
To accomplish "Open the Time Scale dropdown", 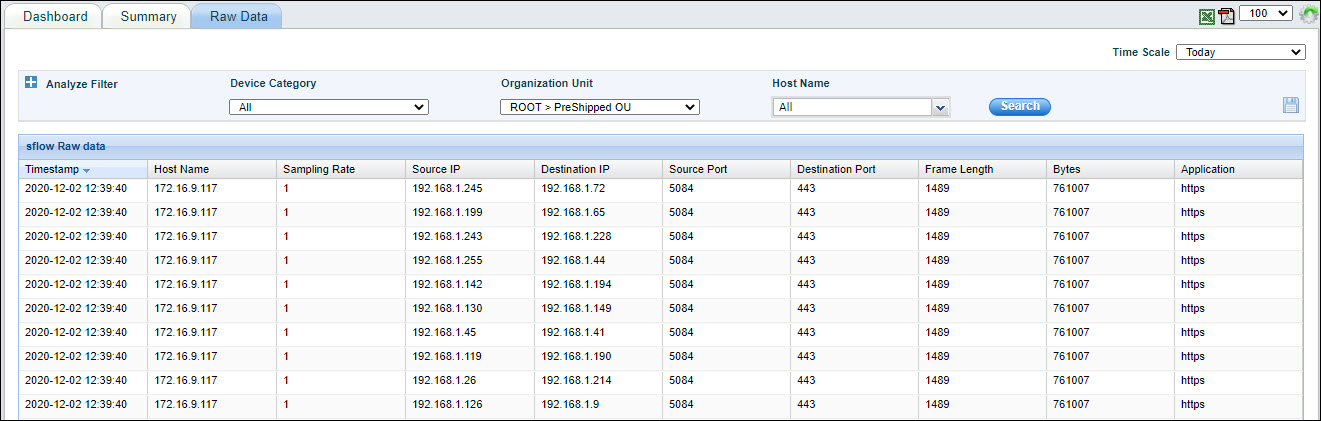I will (x=1240, y=52).
